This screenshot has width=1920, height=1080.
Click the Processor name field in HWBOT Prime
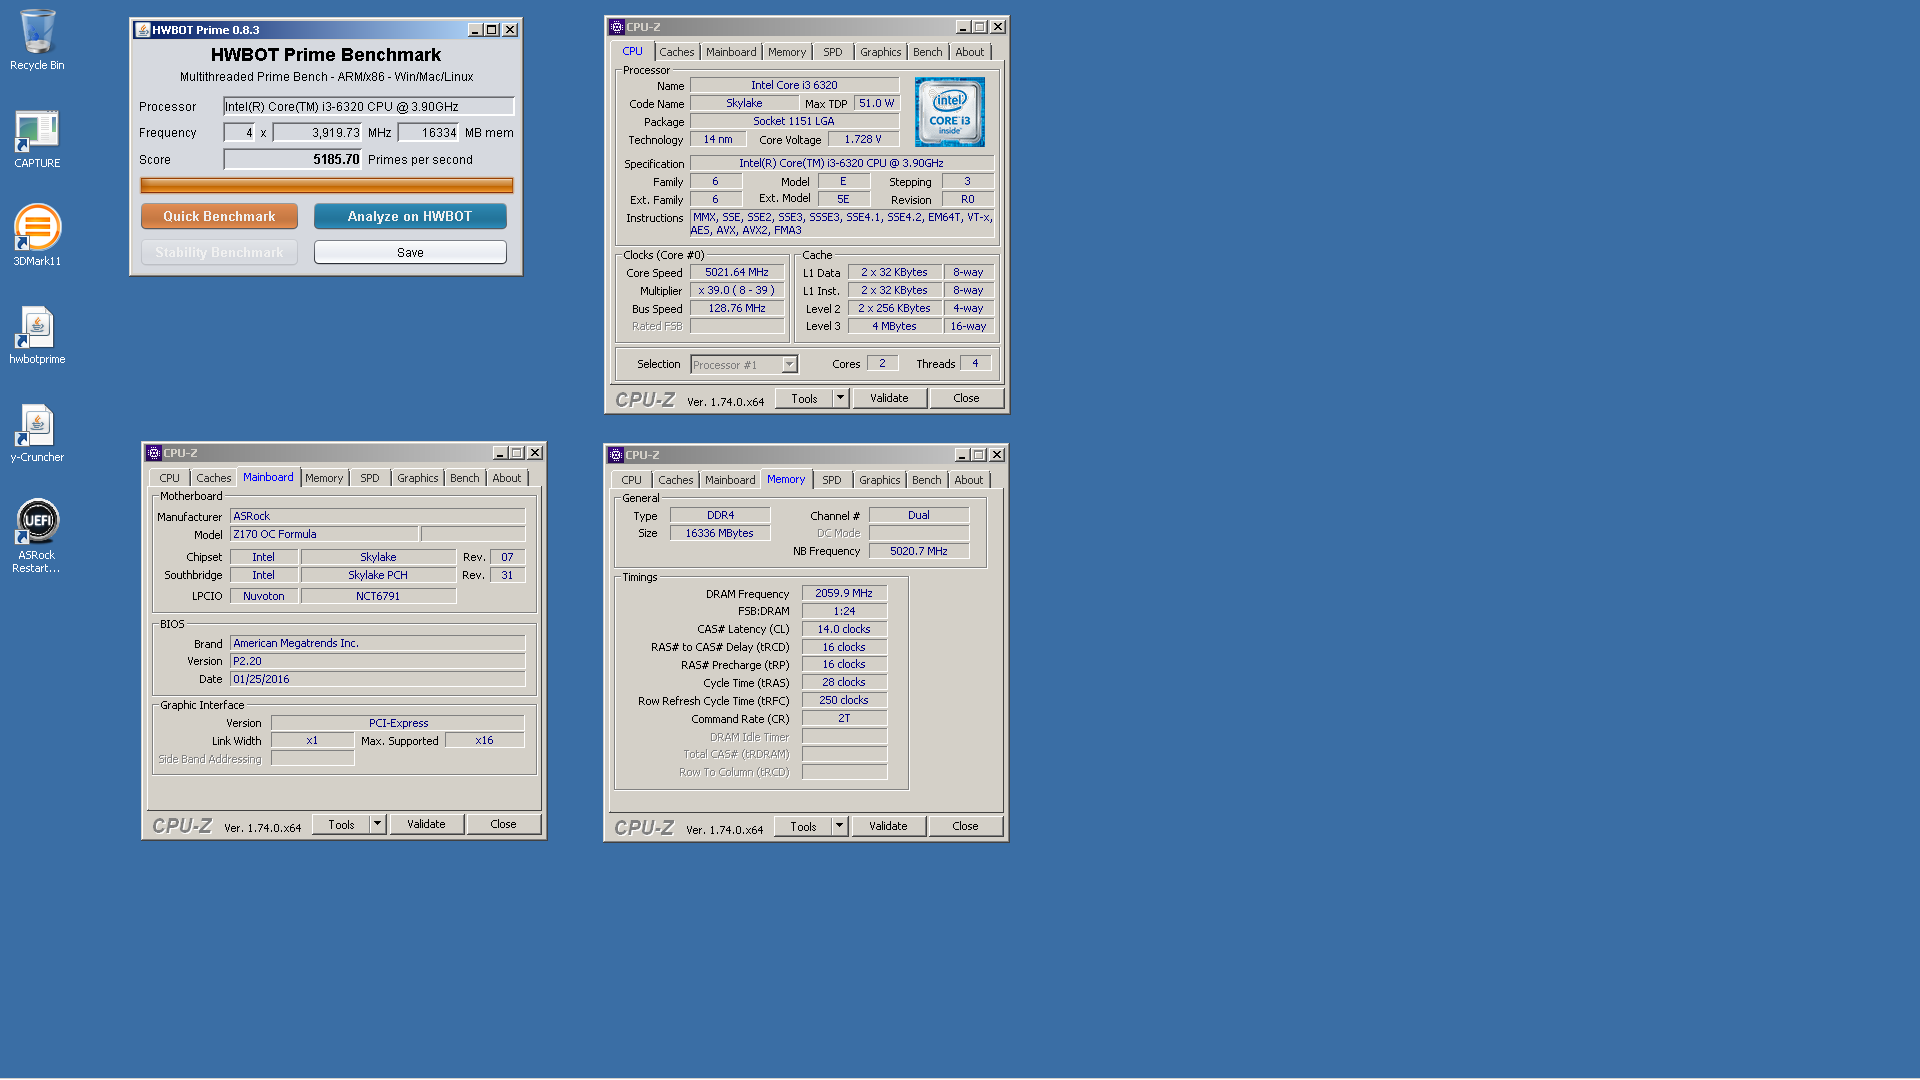[x=368, y=106]
